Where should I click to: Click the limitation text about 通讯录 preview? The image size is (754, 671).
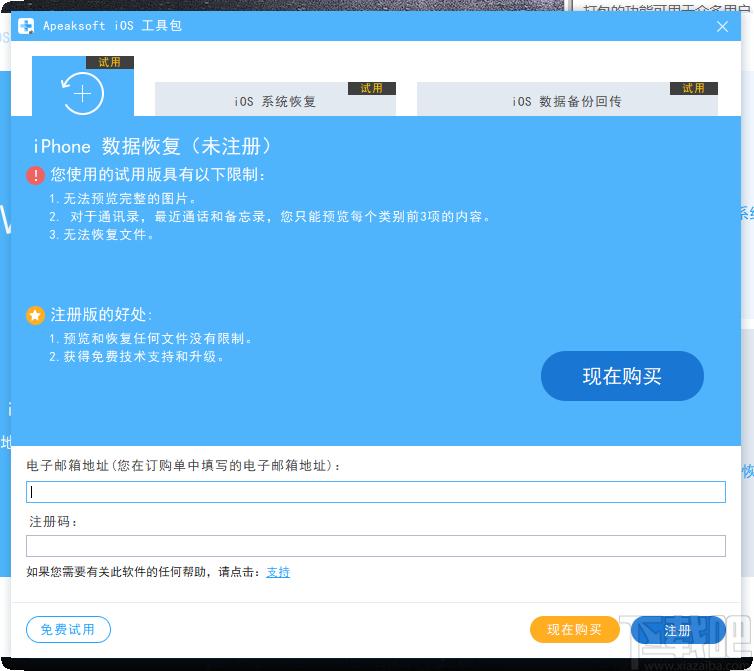(x=269, y=216)
